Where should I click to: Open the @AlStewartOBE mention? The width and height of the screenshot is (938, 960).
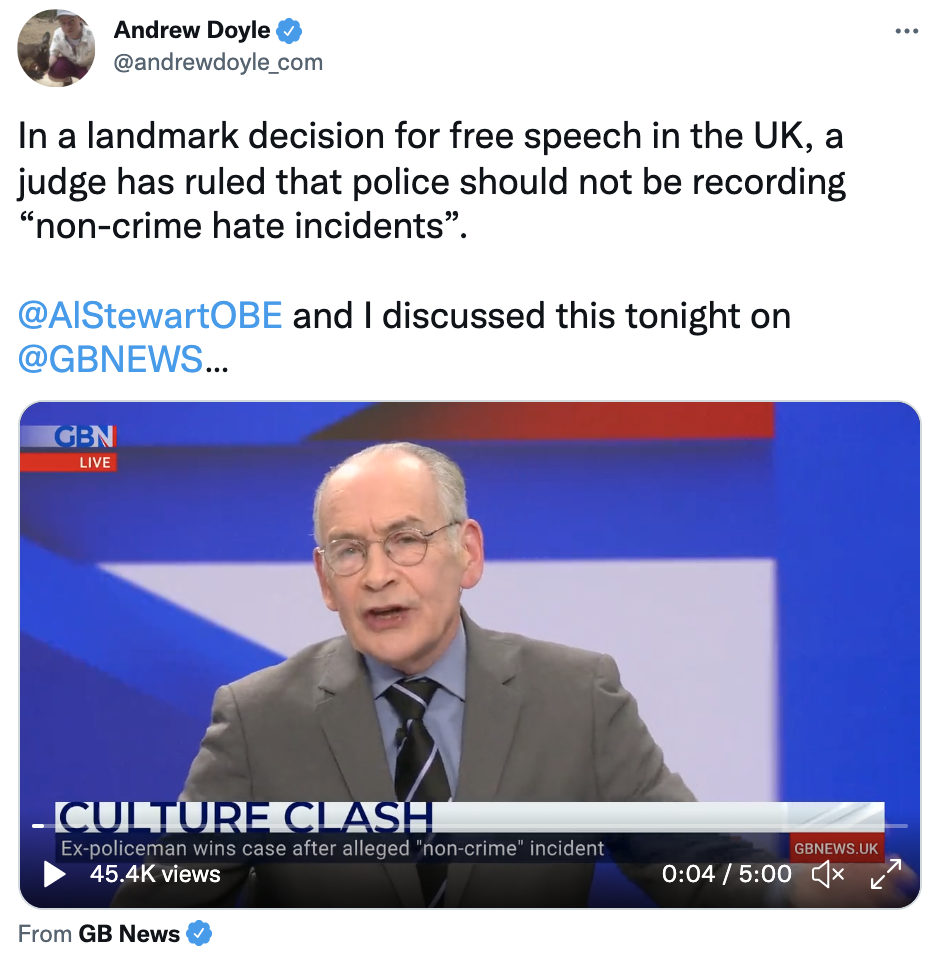[x=150, y=315]
